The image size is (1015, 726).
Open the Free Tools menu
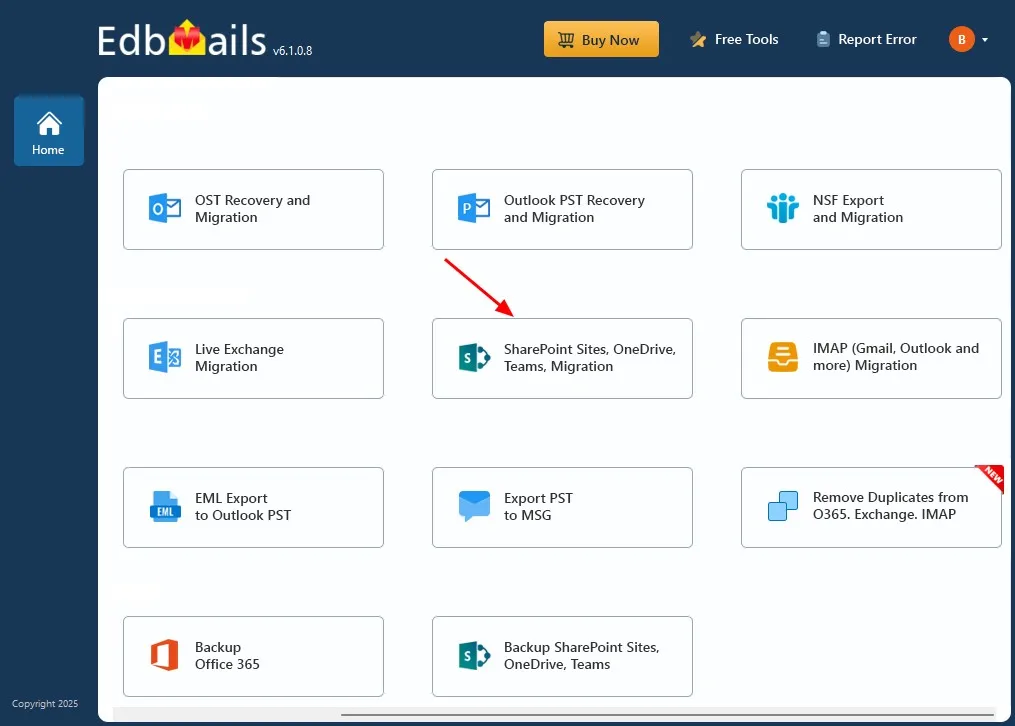(734, 40)
